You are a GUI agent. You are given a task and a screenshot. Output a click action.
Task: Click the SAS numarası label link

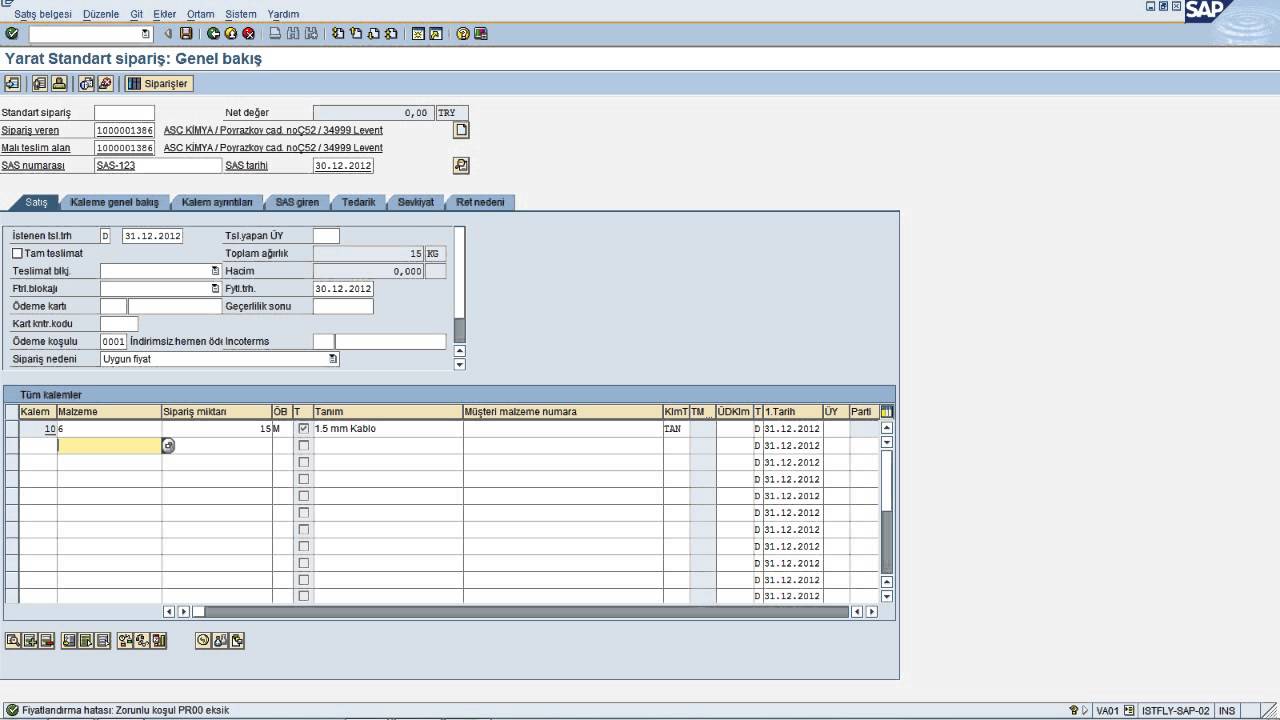pos(33,165)
